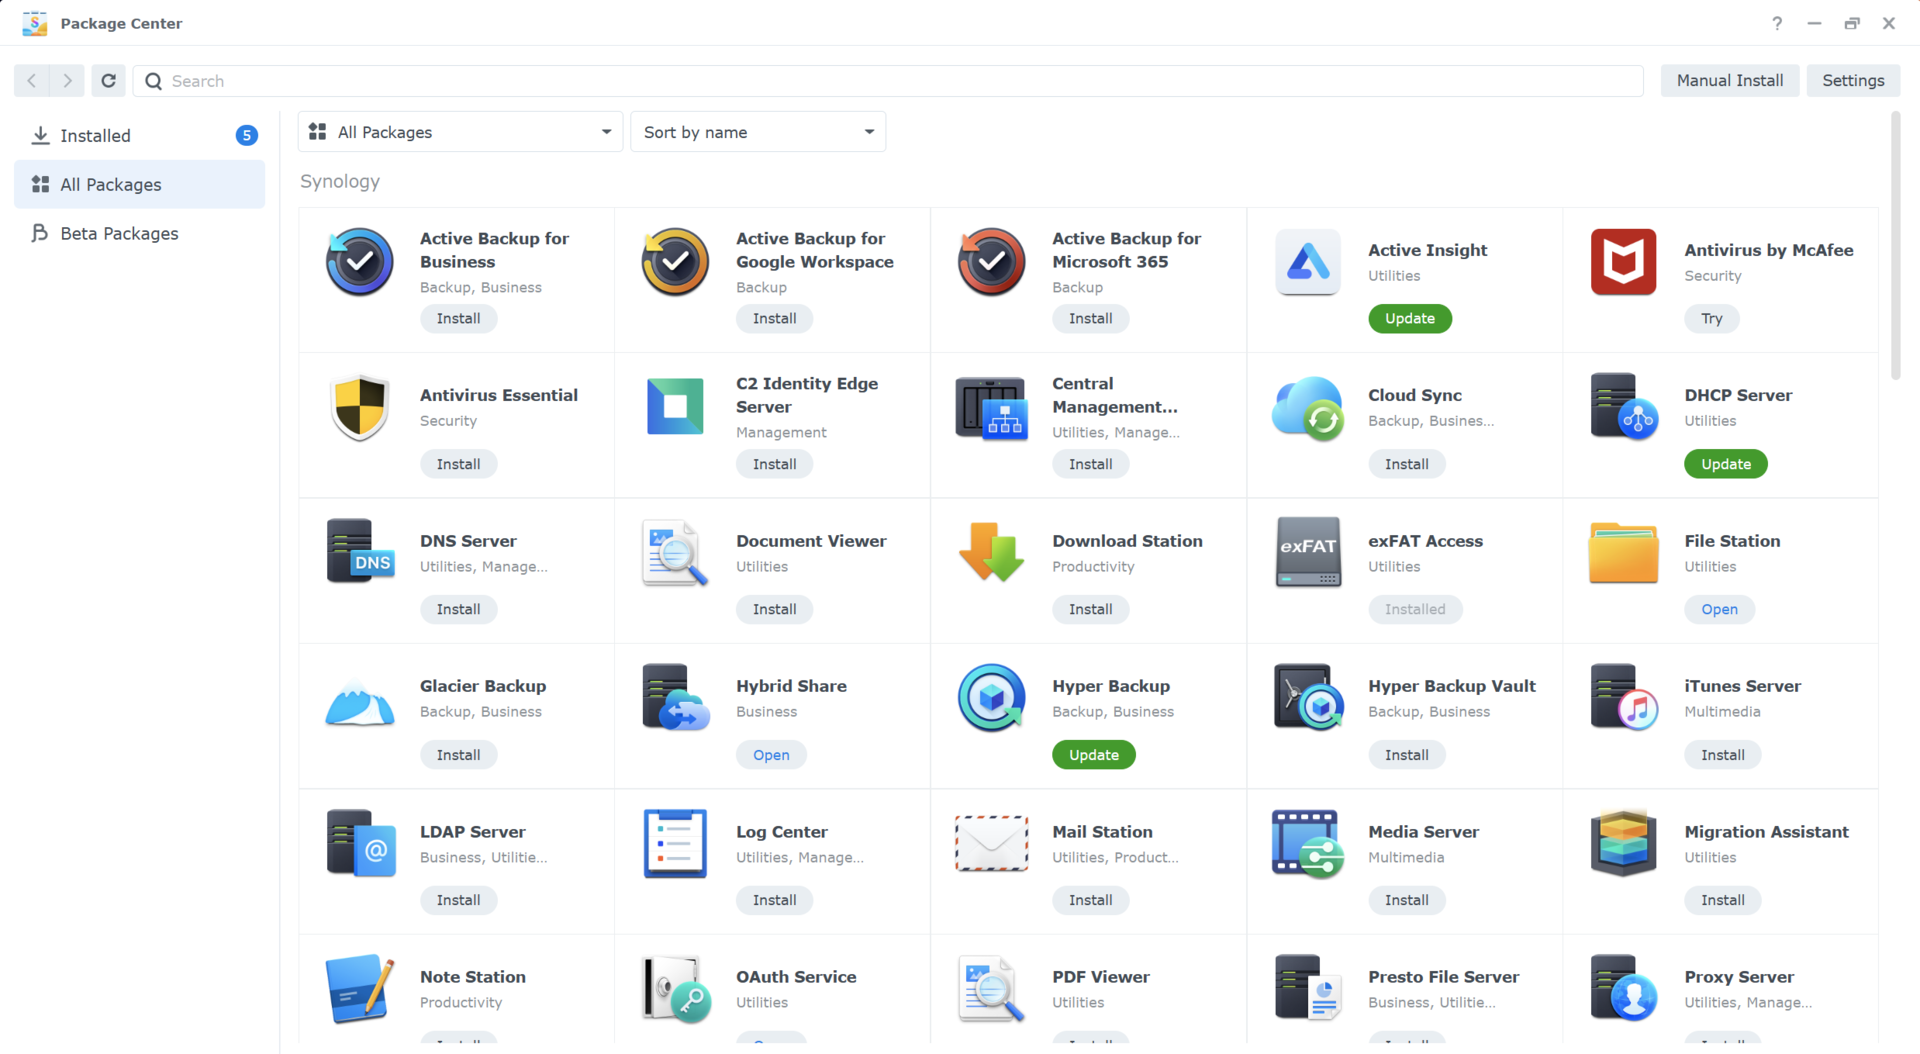Click the exFAT Access icon
1920x1054 pixels.
pos(1307,552)
